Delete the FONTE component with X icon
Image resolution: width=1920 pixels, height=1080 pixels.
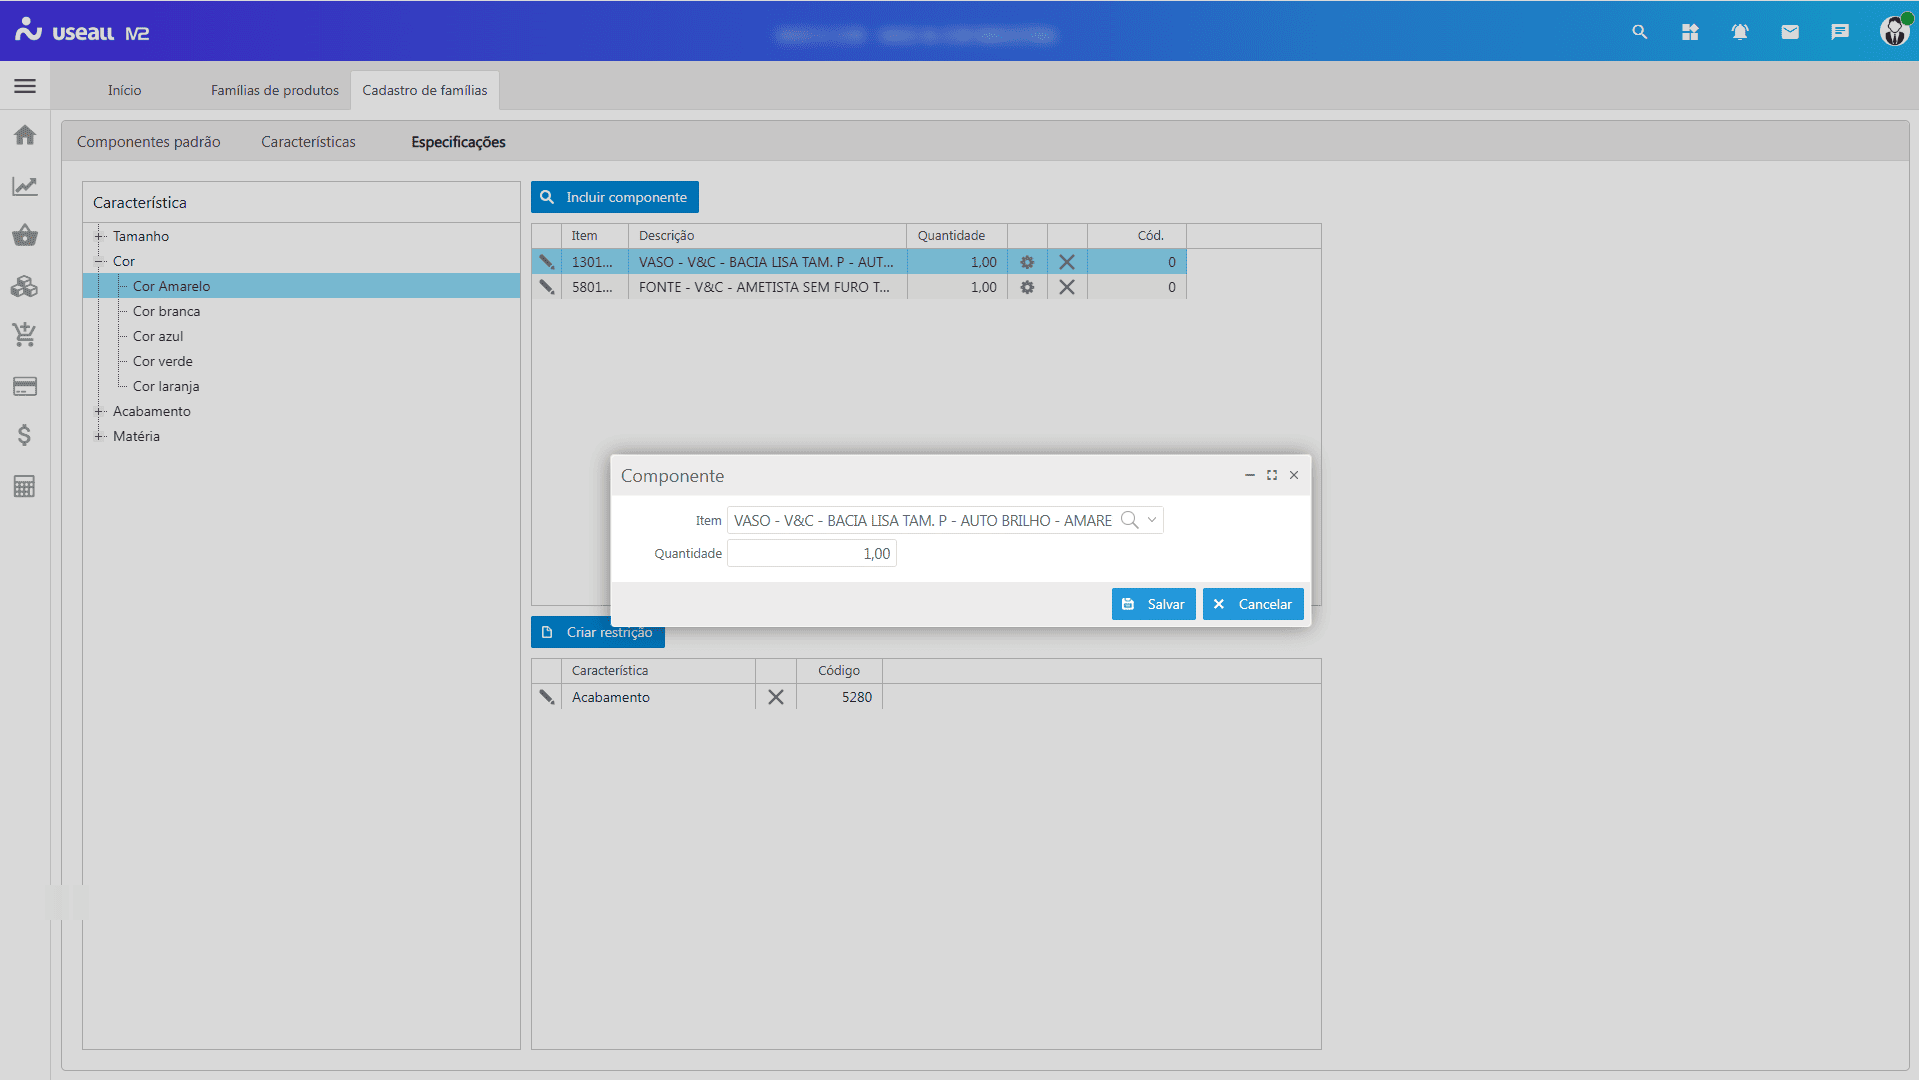(x=1067, y=287)
